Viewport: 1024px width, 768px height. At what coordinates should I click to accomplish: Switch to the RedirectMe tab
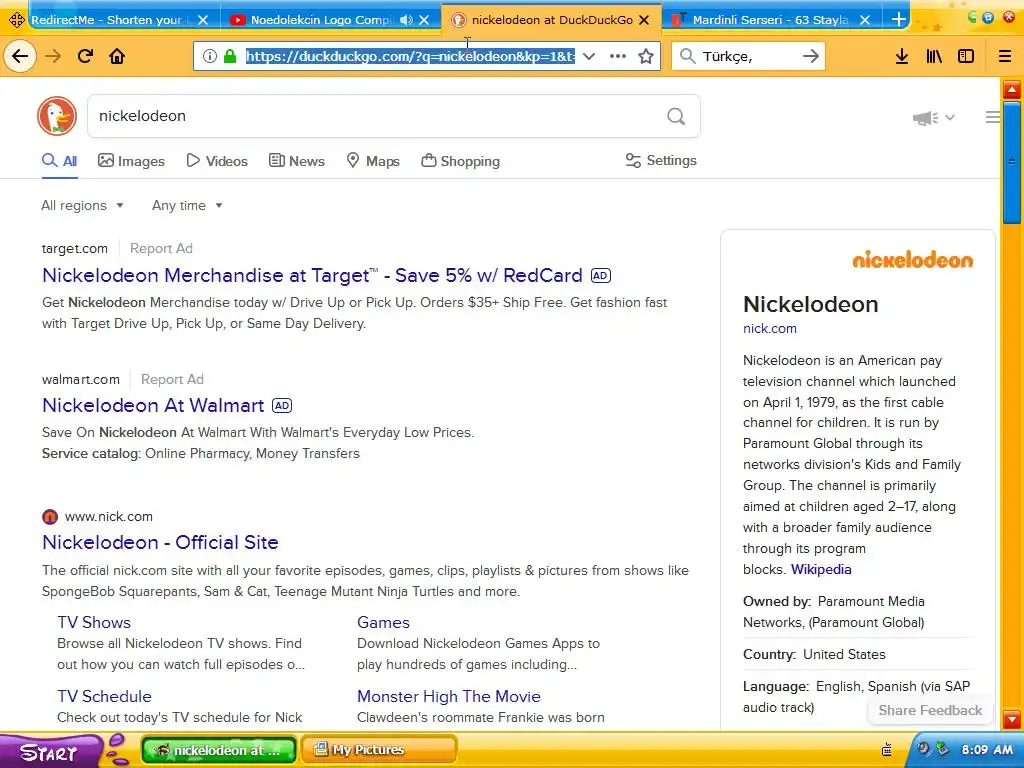pos(106,20)
